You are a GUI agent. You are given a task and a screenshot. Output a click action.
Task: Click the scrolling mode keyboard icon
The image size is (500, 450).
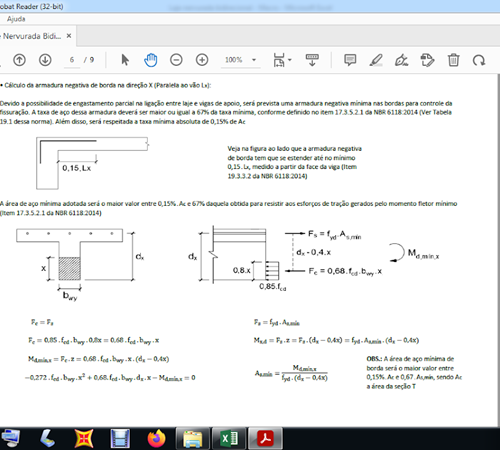pos(312,60)
